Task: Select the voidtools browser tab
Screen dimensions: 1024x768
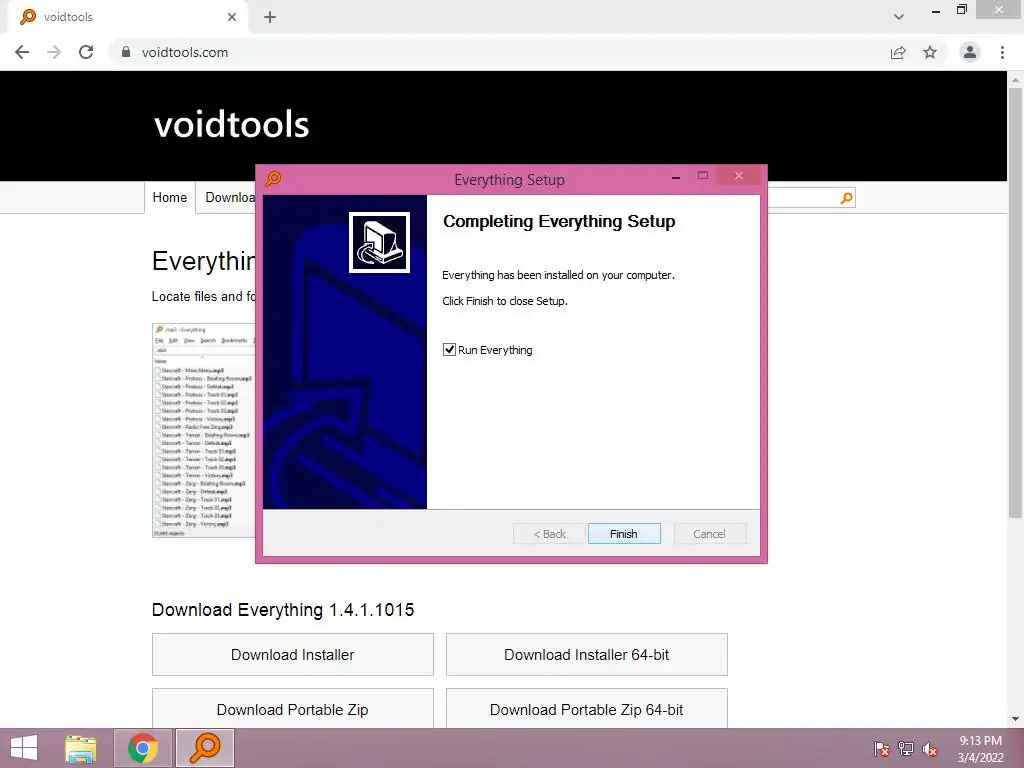Action: click(x=129, y=17)
